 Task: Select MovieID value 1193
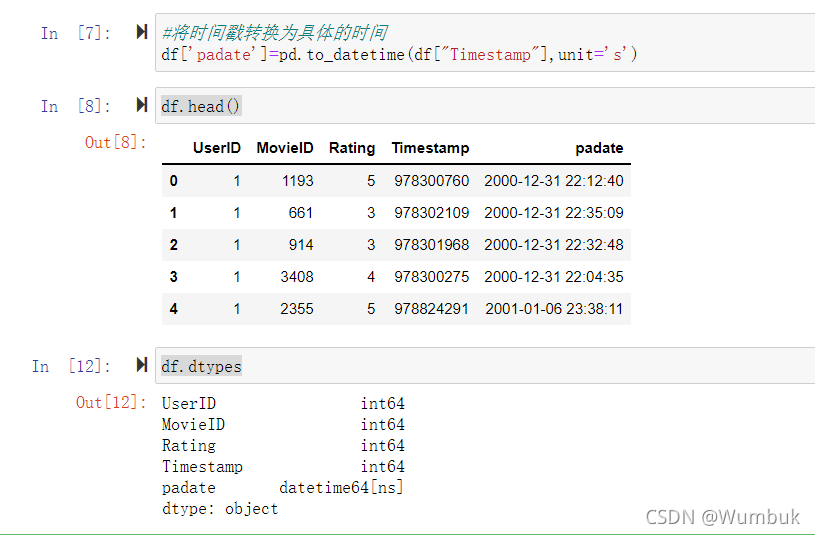298,181
